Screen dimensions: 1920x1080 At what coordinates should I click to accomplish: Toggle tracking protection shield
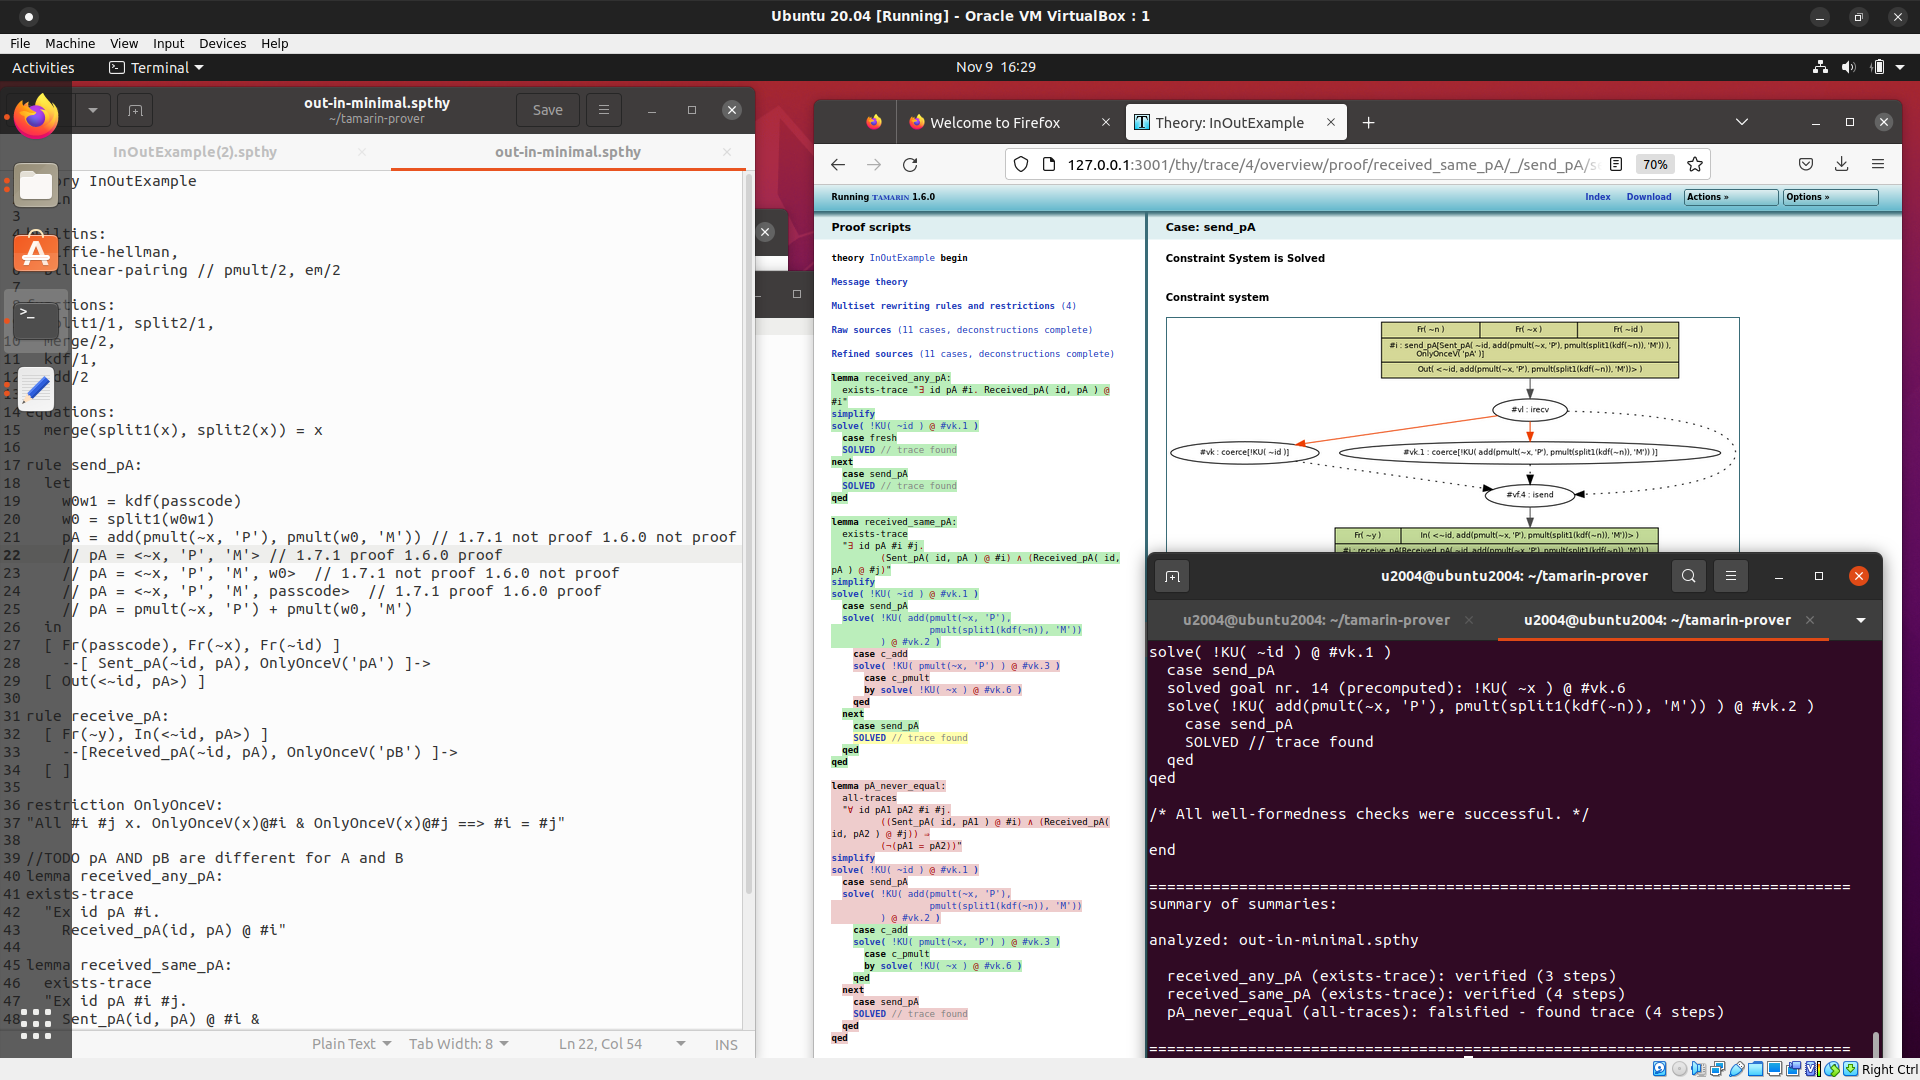click(x=1020, y=164)
